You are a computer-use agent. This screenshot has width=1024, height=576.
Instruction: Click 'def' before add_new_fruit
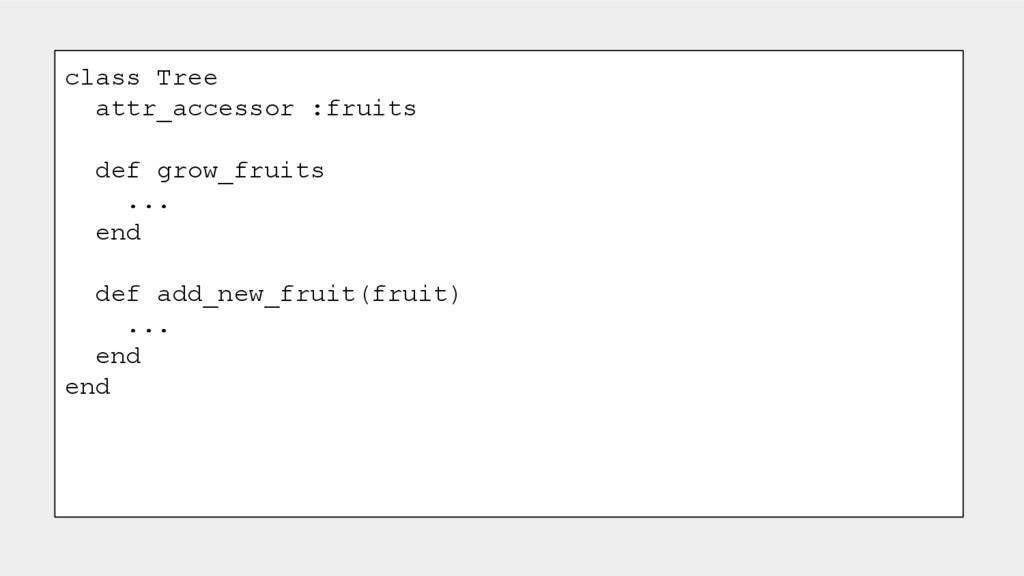coord(118,295)
